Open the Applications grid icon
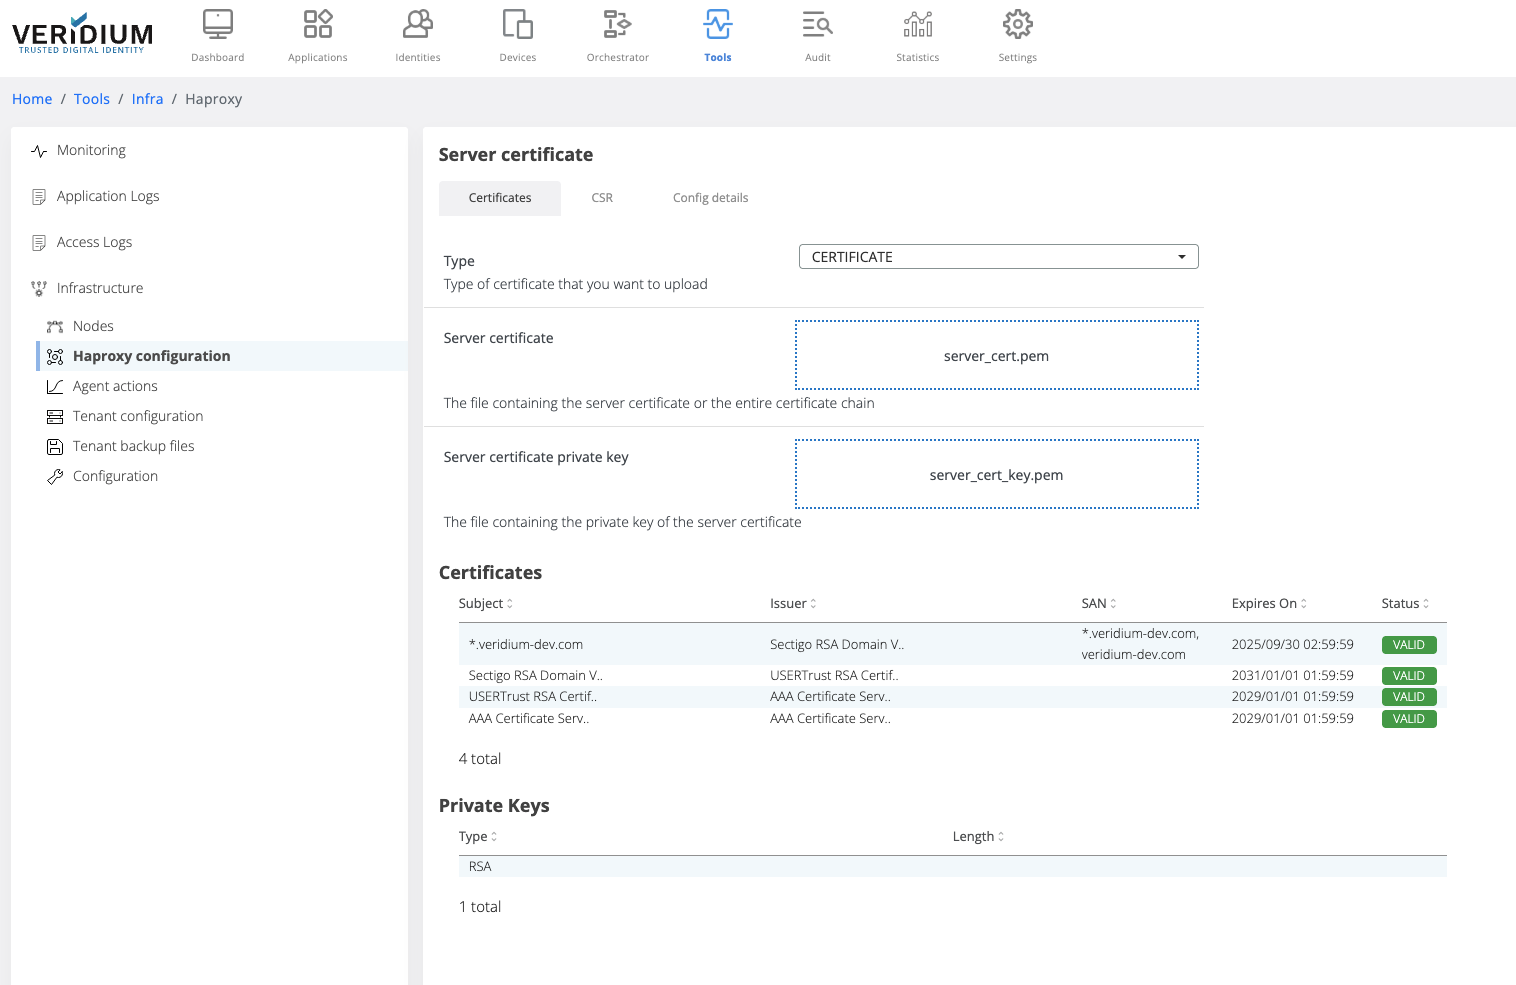This screenshot has height=985, width=1516. [317, 24]
